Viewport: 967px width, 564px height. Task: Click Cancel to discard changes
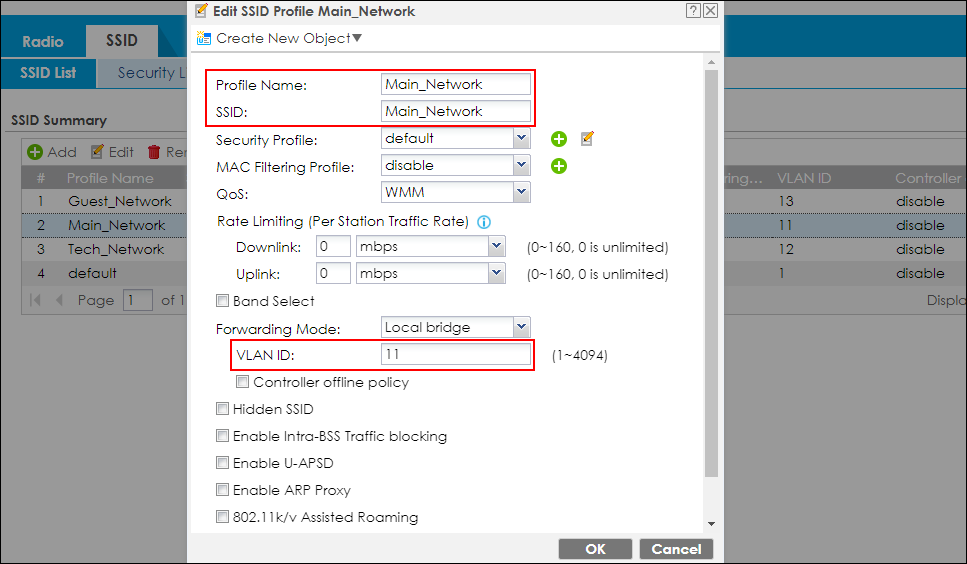click(676, 549)
